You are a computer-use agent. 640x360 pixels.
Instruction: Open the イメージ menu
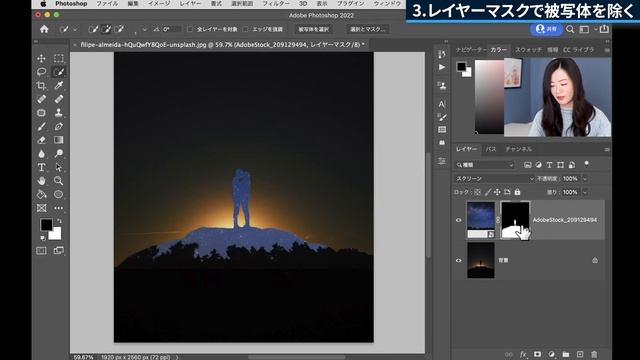(159, 4)
